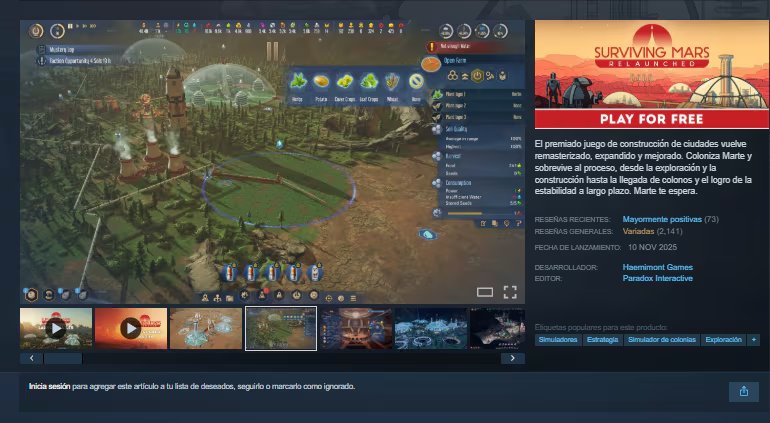This screenshot has height=423, width=770.
Task: Click the release date 10 NOV 2025
Action: pos(652,247)
